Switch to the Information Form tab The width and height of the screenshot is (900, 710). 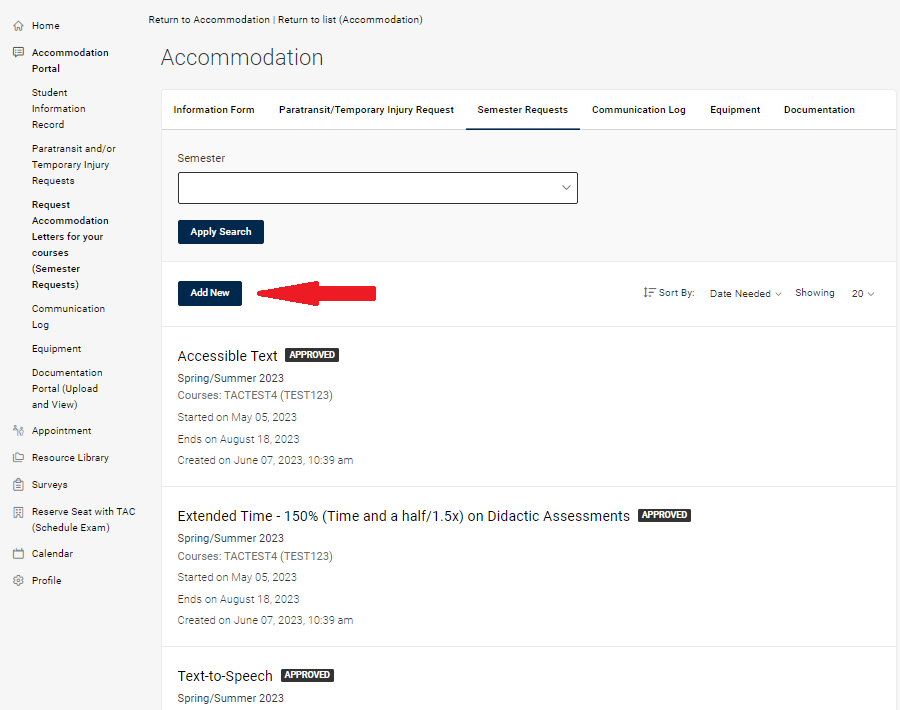click(x=214, y=110)
